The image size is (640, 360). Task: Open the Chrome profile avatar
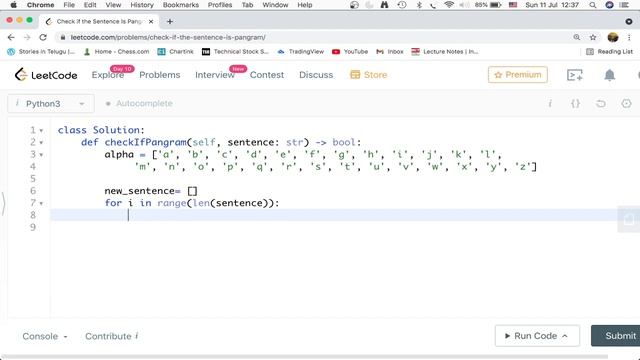tap(613, 37)
